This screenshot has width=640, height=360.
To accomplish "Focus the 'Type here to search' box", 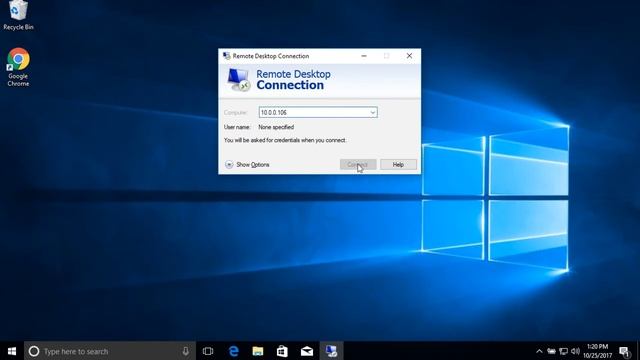I will [x=110, y=351].
